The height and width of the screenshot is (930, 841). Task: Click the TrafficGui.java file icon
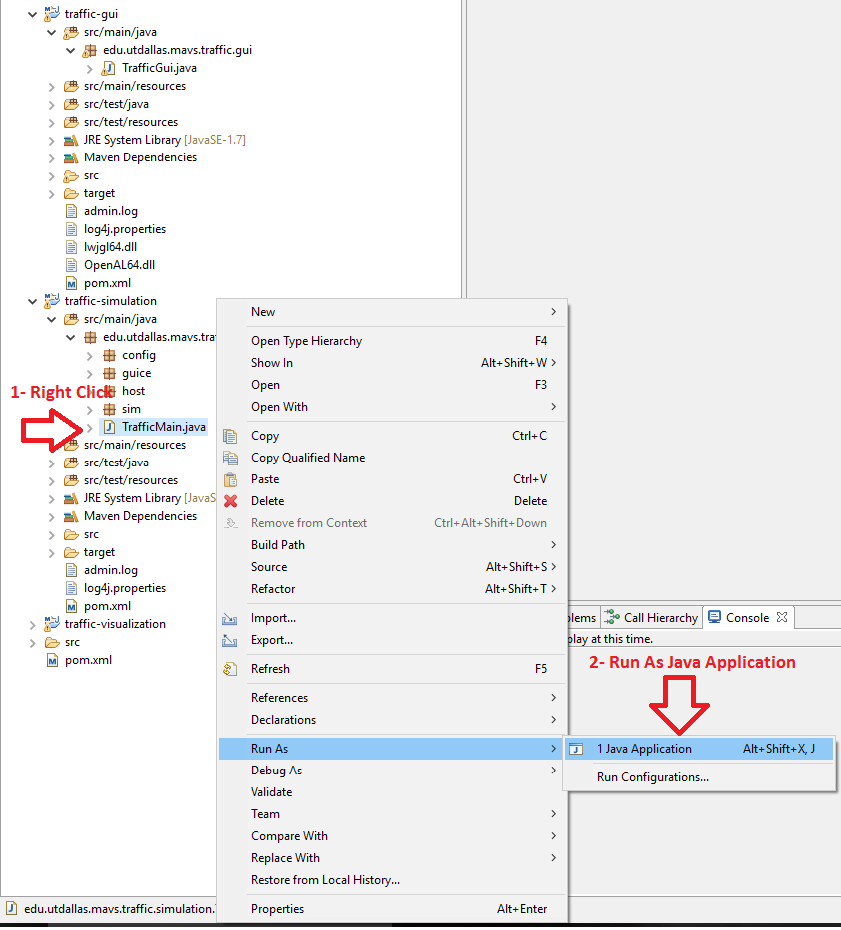[108, 68]
